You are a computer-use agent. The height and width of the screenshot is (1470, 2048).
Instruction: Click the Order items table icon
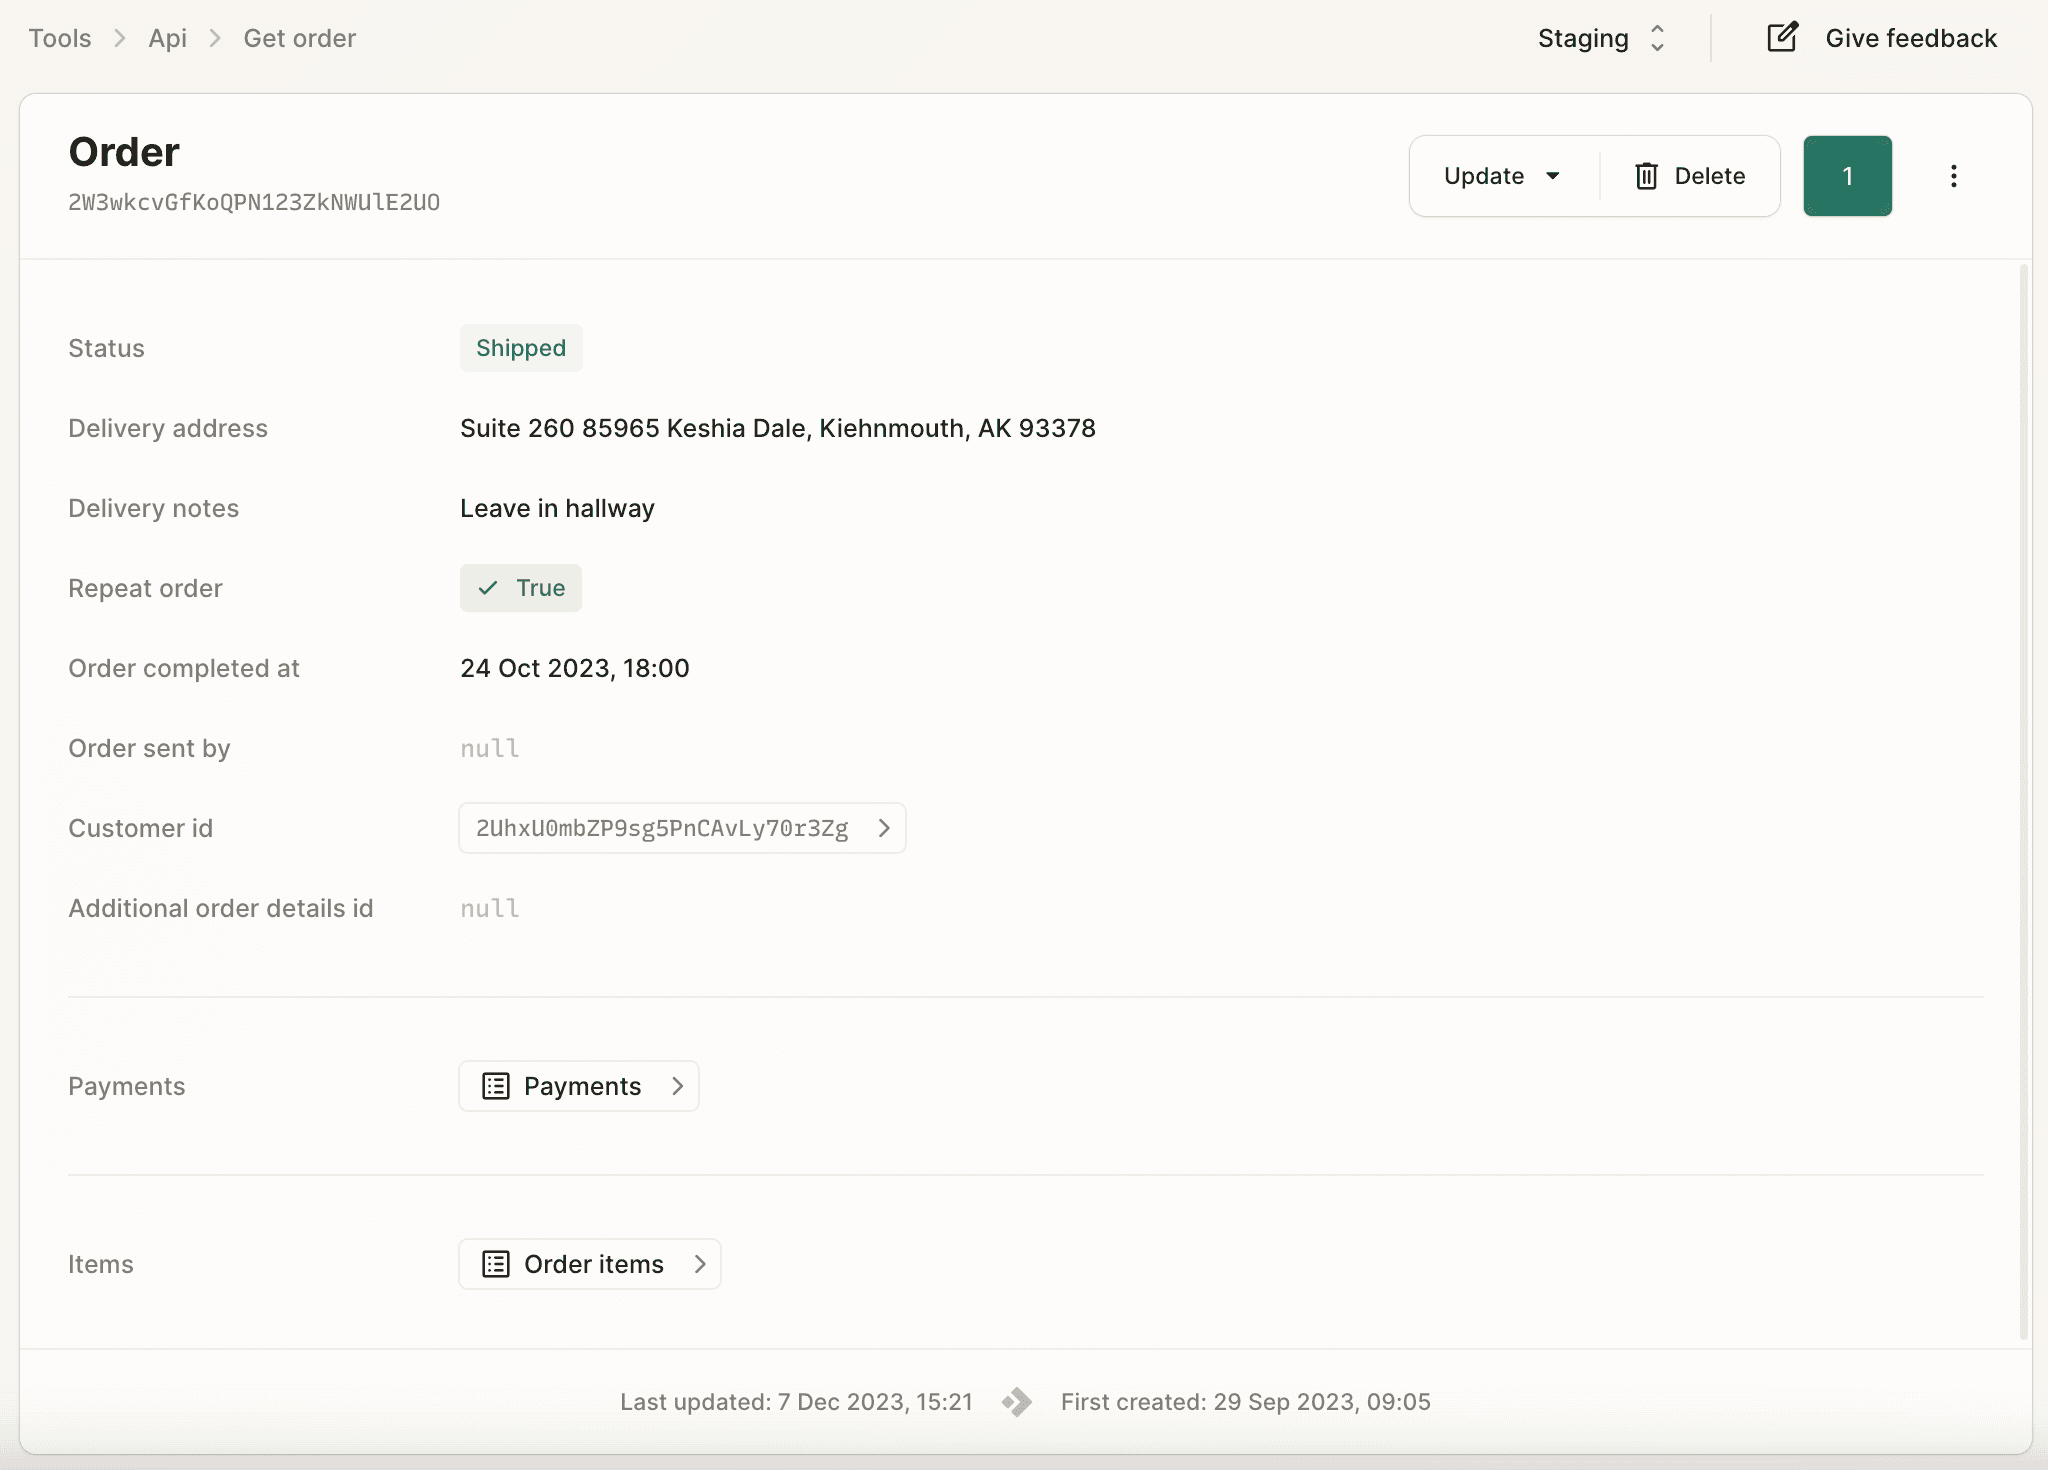[496, 1263]
